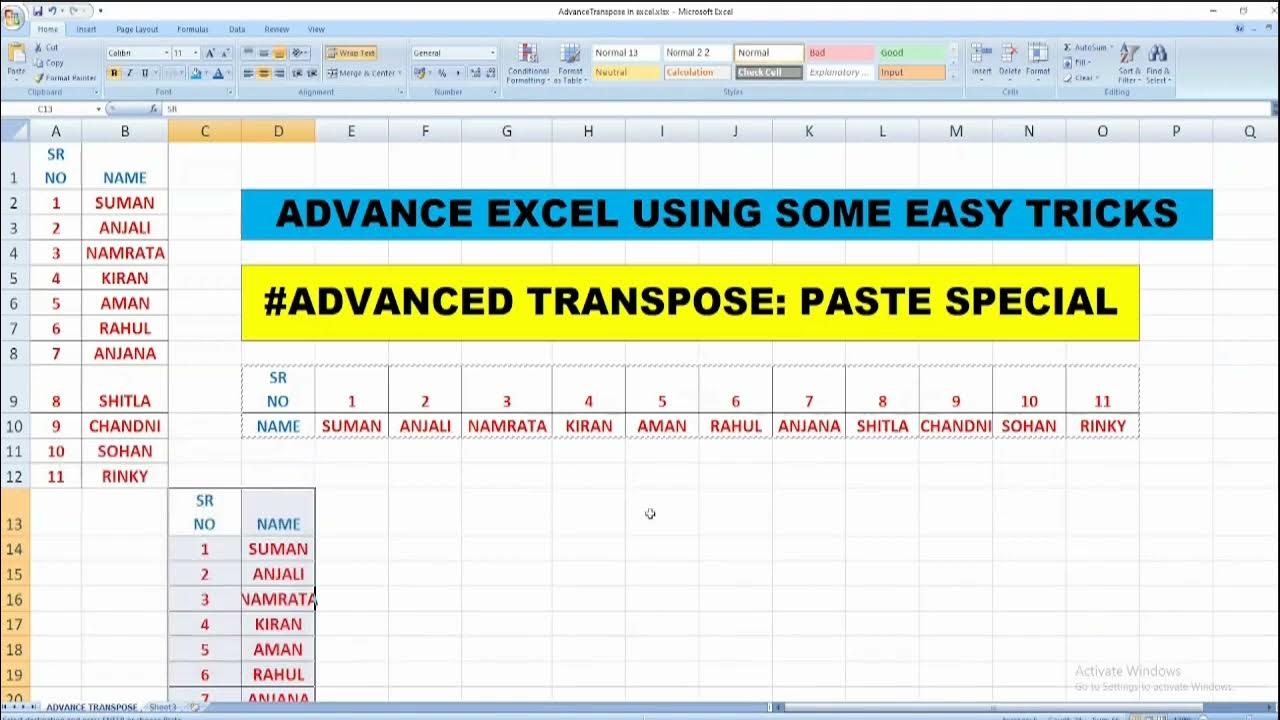Click the Fill Color bucket icon
The image size is (1280, 720).
[x=195, y=73]
